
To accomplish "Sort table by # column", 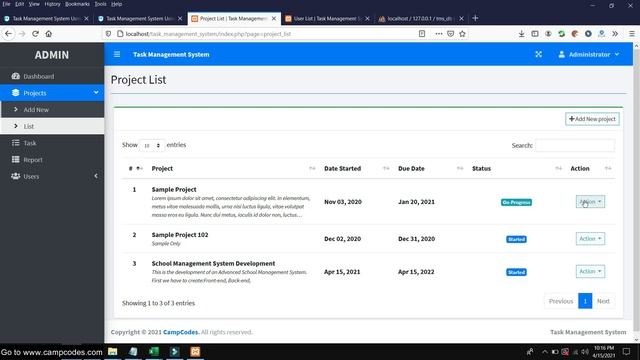I will (134, 168).
